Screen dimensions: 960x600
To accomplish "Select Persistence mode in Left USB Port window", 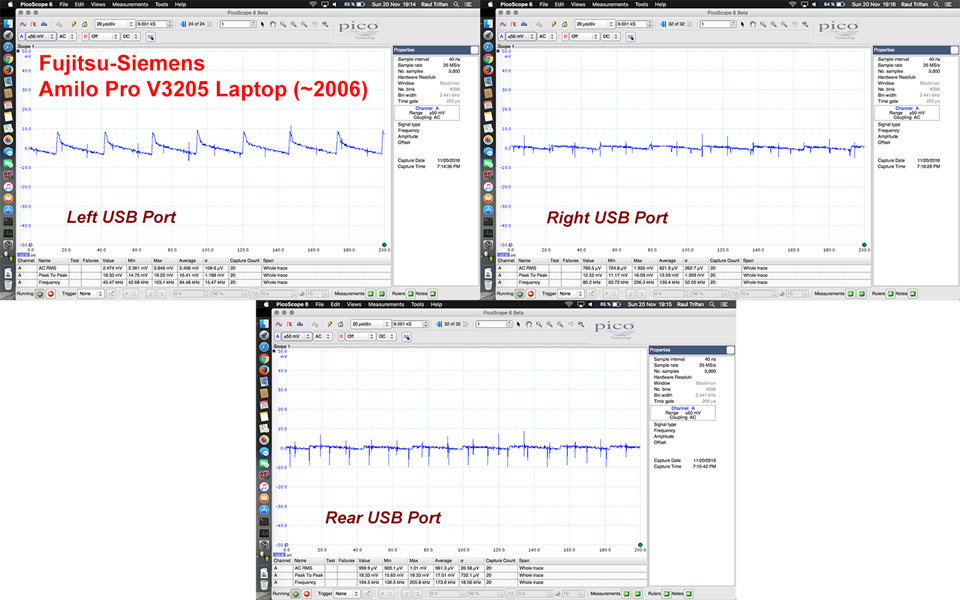I will coord(33,24).
